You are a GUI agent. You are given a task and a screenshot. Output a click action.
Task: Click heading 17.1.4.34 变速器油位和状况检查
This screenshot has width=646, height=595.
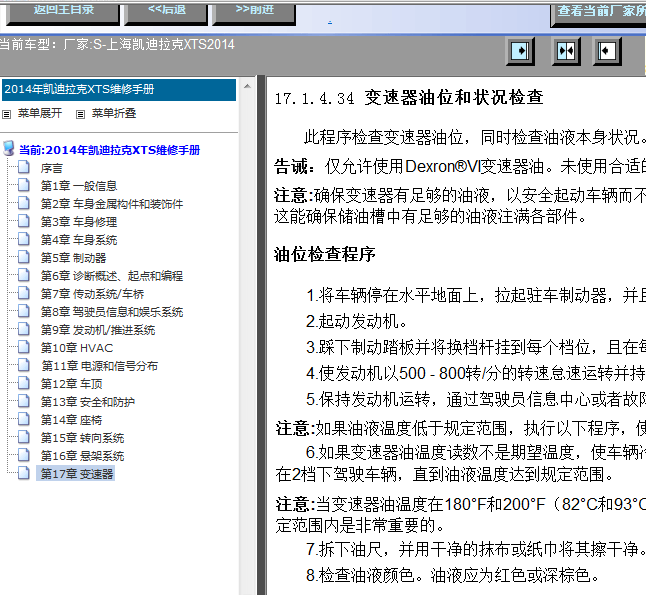pos(409,98)
